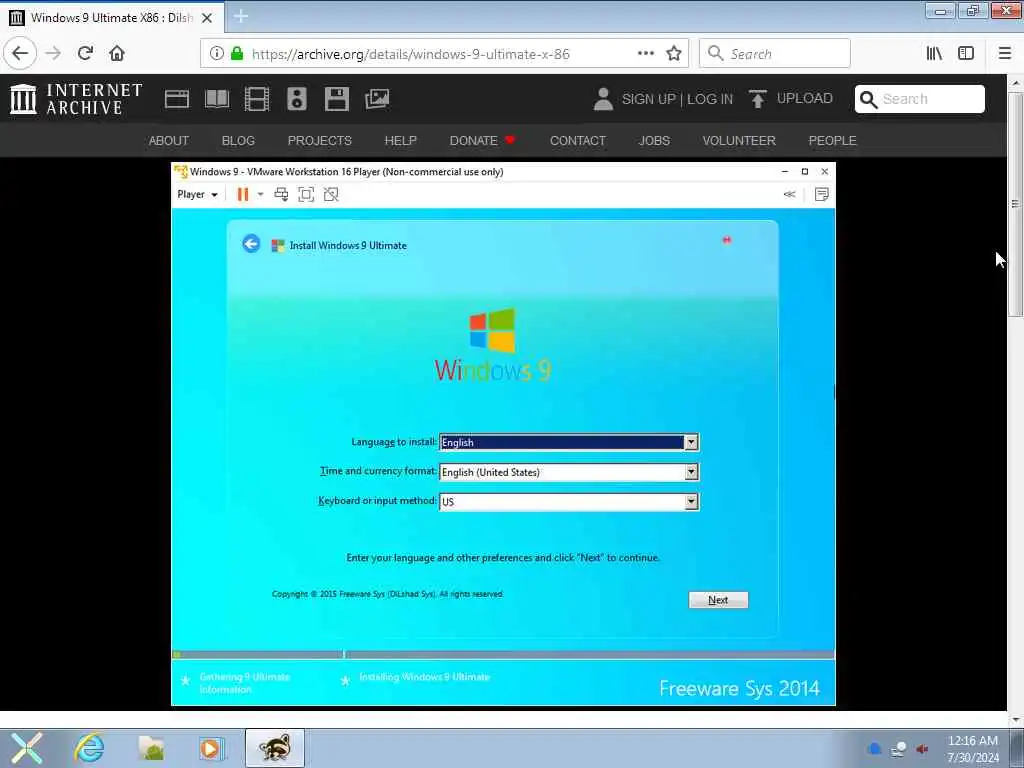Open VOLUNTEER navigation link
This screenshot has width=1024, height=768.
pos(739,140)
